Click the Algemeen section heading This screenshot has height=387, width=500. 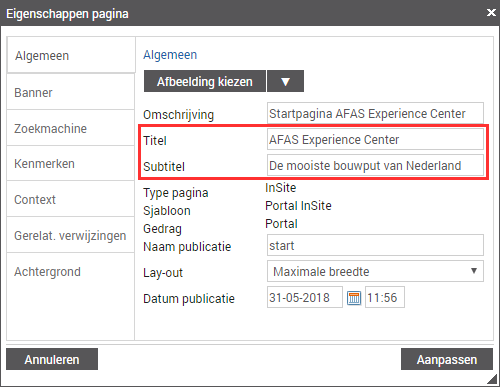click(x=170, y=55)
